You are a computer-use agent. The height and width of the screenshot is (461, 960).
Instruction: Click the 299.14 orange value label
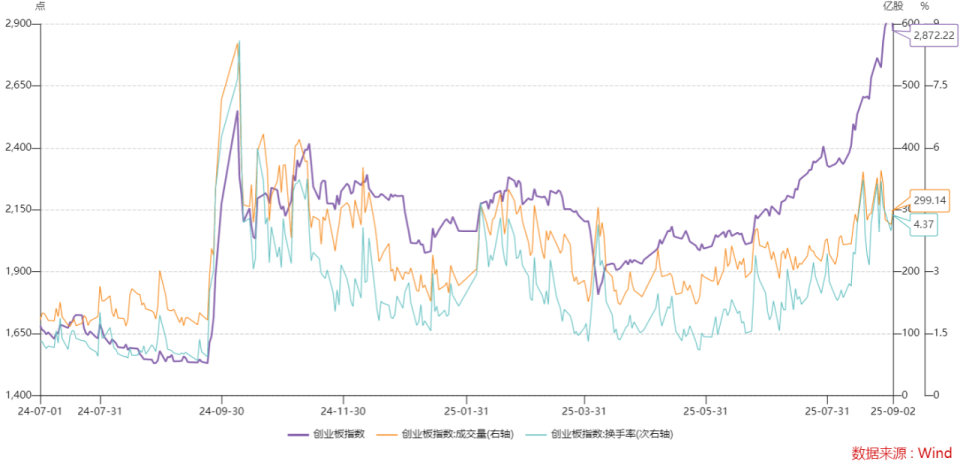(x=930, y=200)
